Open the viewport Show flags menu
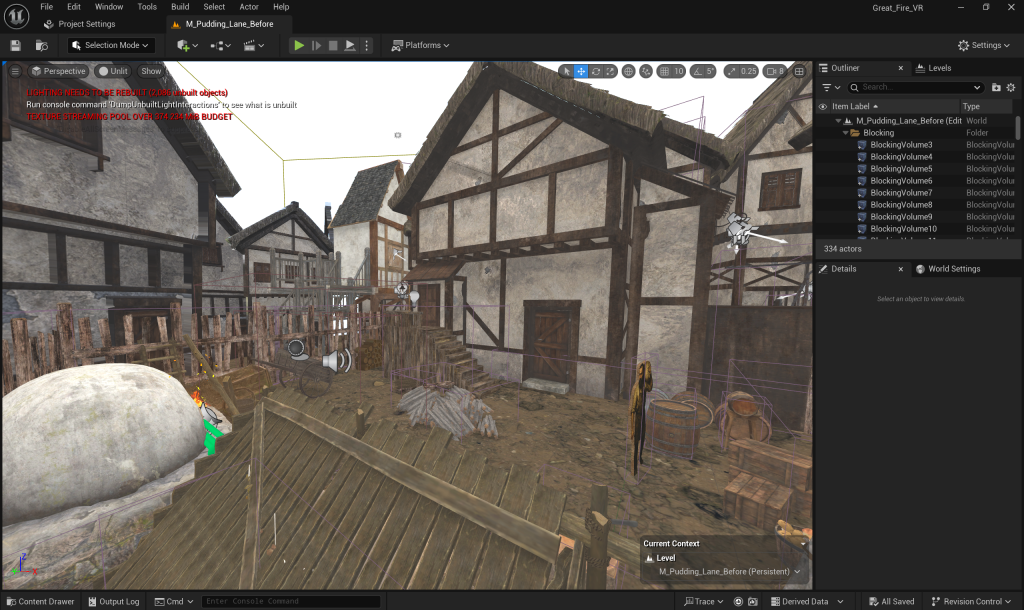The height and width of the screenshot is (610, 1024). [x=151, y=71]
